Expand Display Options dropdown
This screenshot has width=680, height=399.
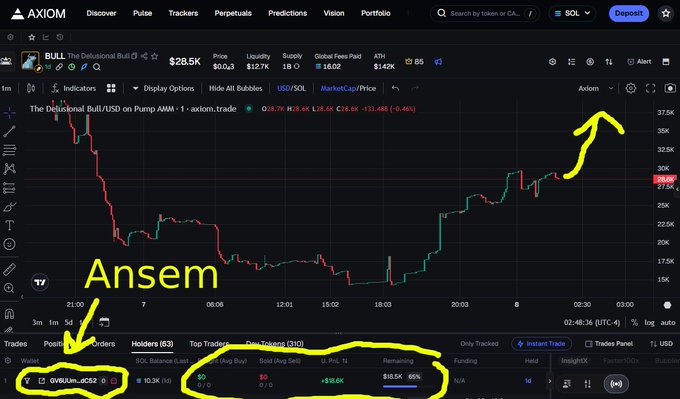pyautogui.click(x=163, y=88)
